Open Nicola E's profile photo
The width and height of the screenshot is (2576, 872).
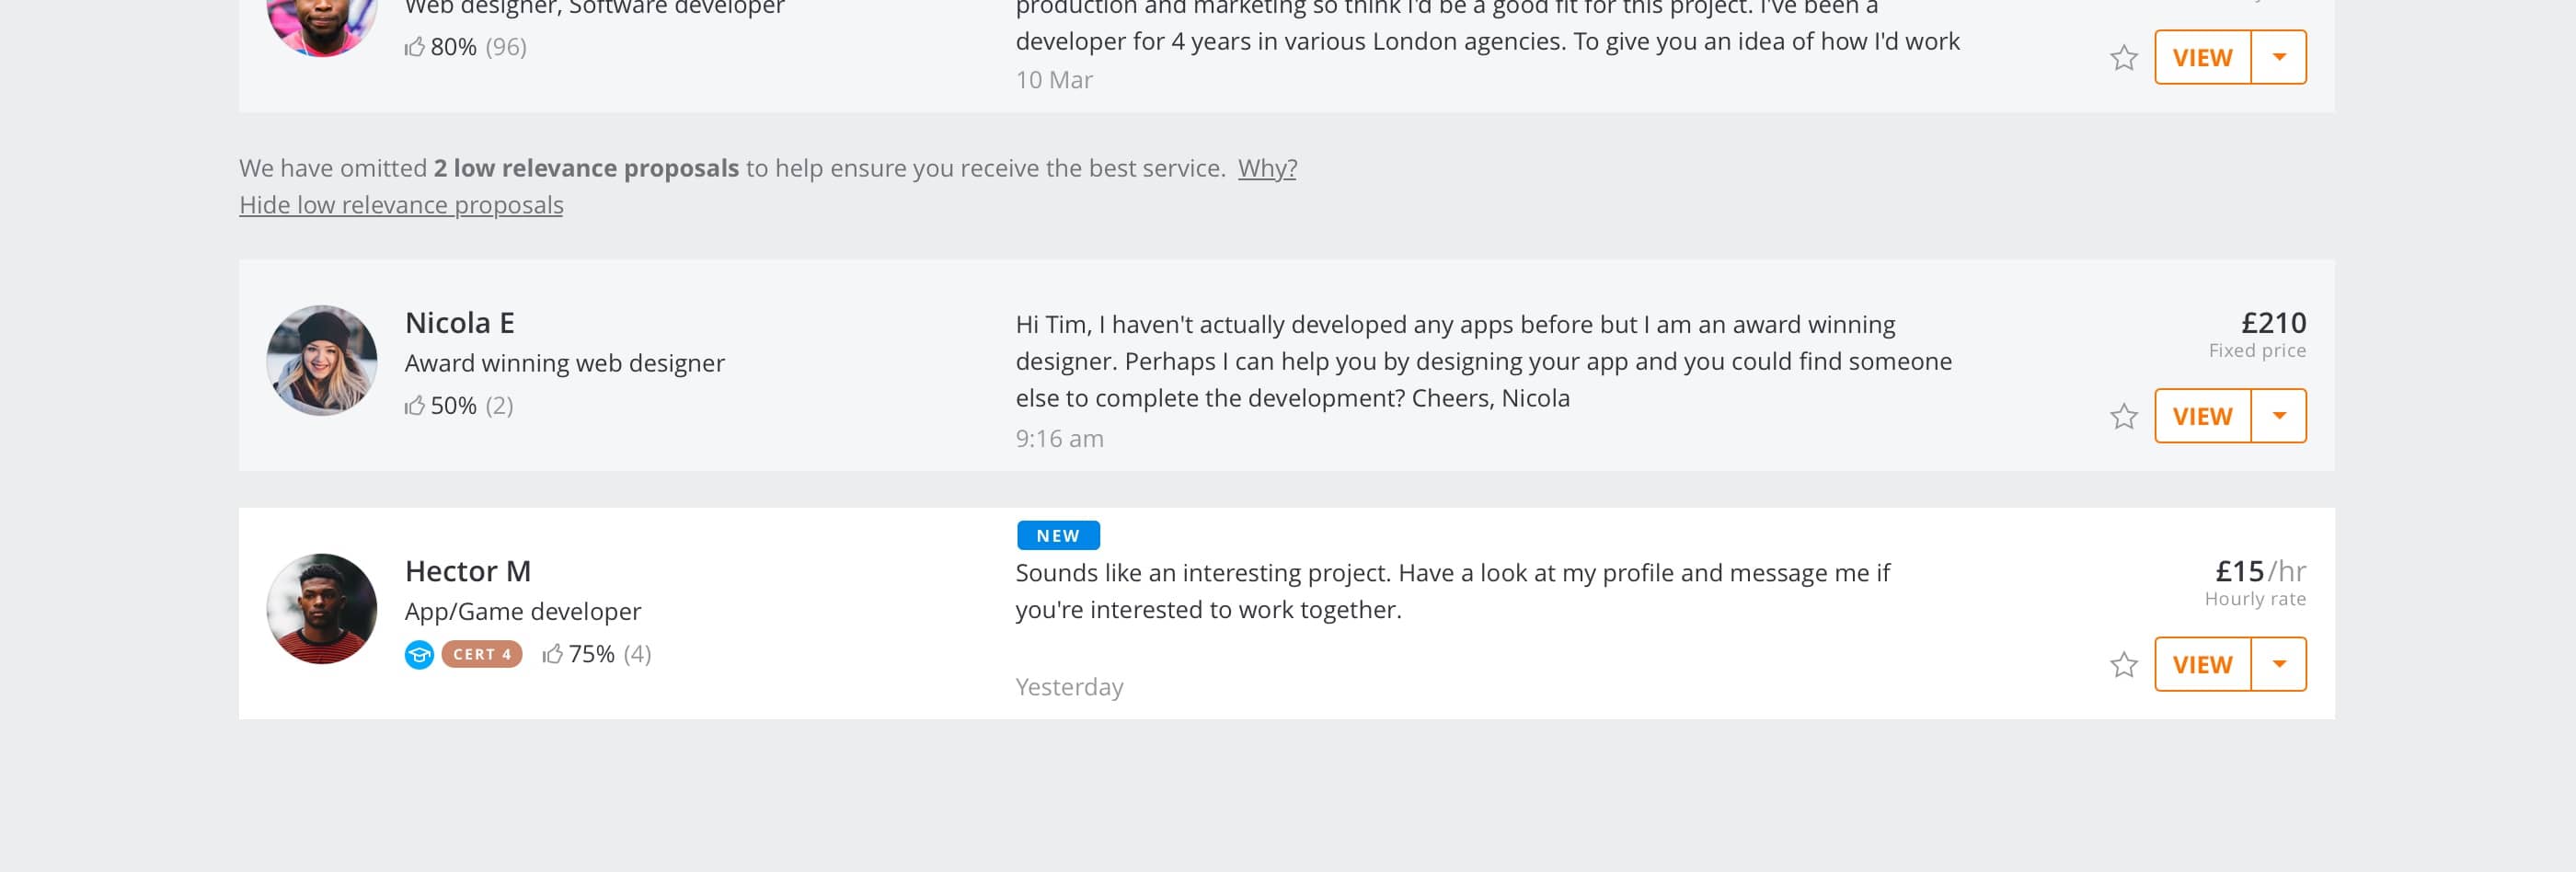322,360
